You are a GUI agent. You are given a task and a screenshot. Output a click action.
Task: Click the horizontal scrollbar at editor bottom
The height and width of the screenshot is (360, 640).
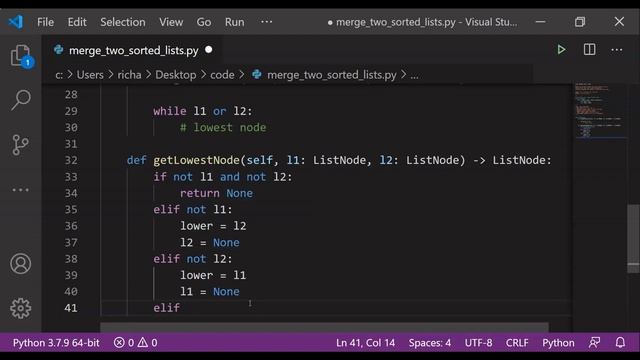[x=324, y=327]
